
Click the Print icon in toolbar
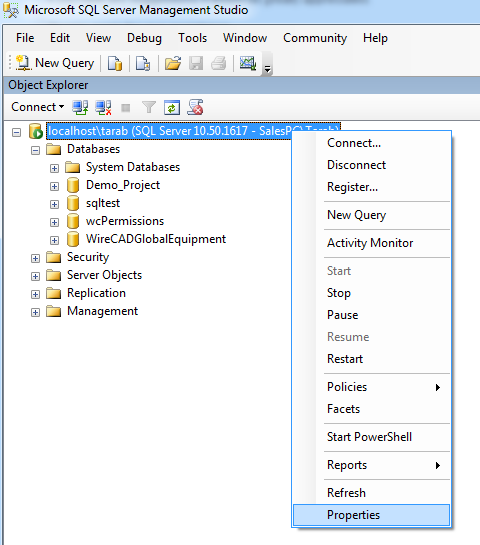tap(219, 63)
